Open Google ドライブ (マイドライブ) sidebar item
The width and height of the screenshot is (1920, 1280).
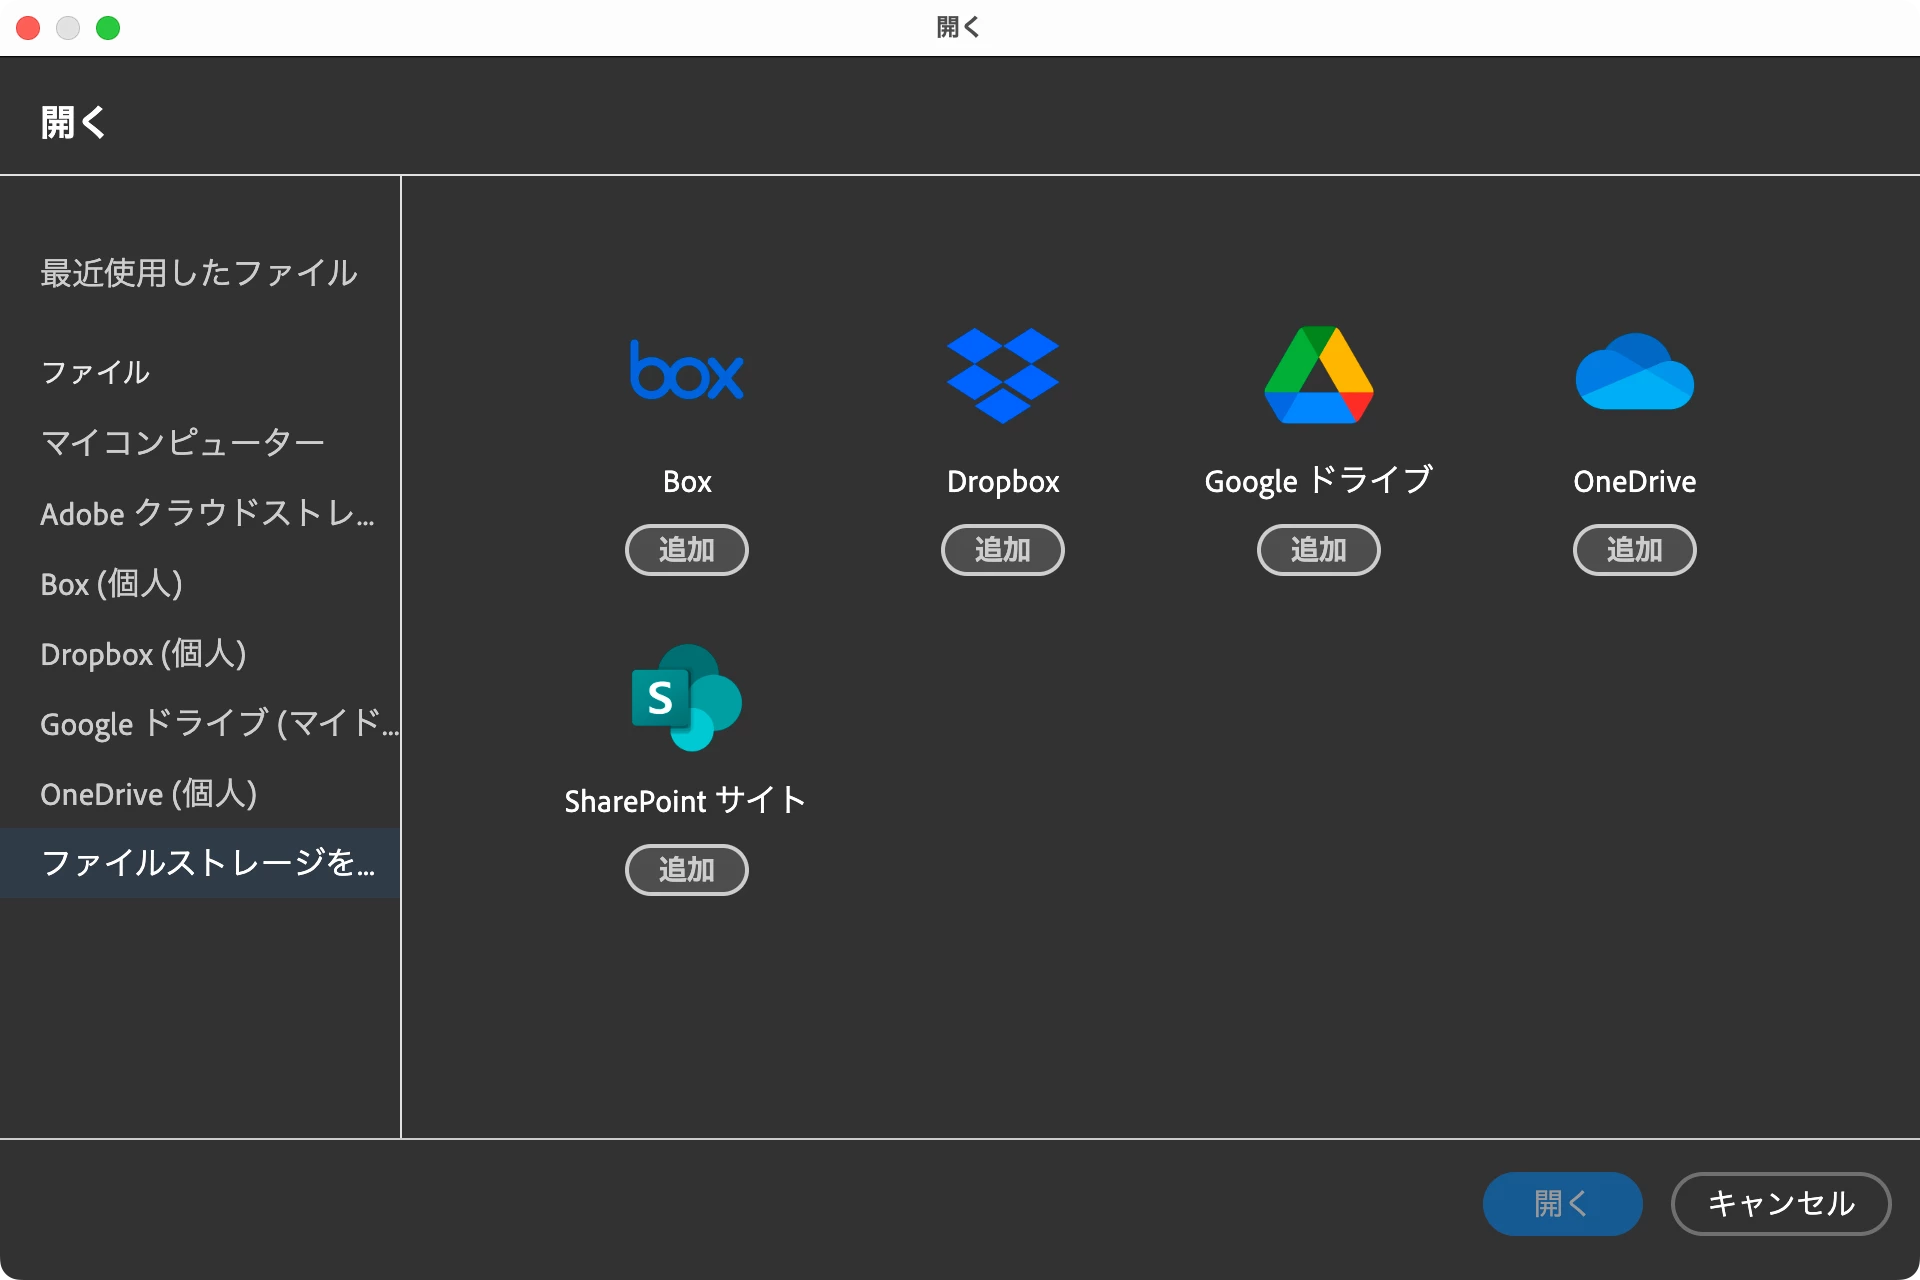[218, 723]
